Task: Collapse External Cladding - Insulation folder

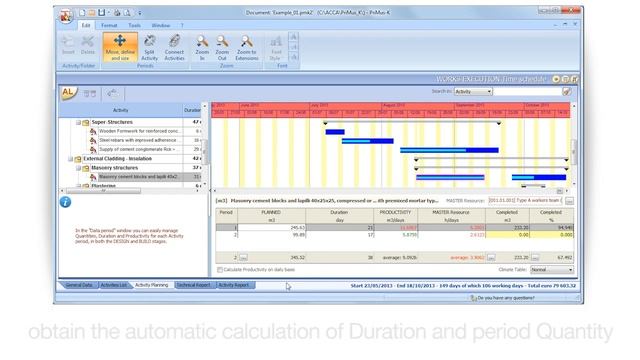Action: tap(70, 159)
